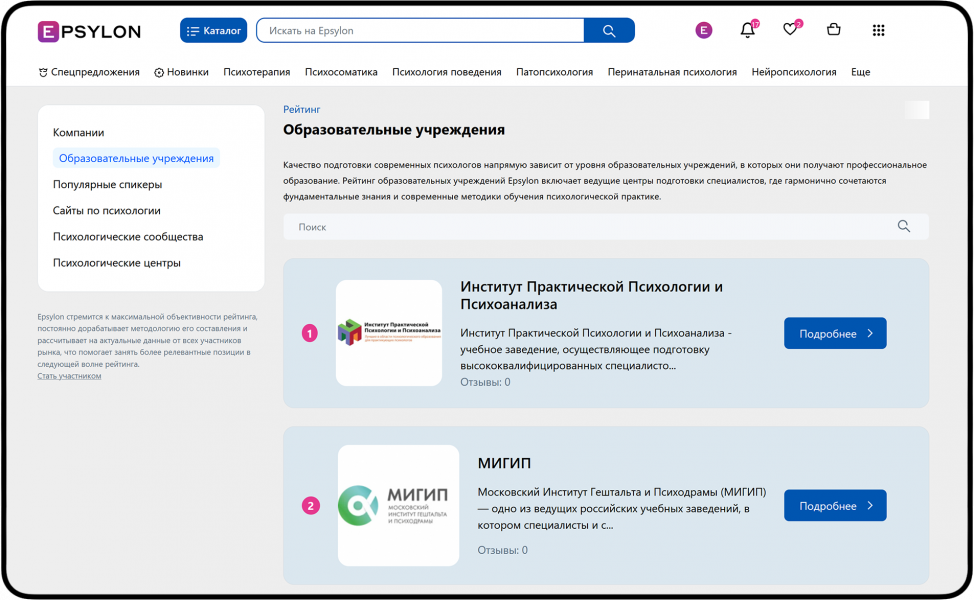Open Психотерапия category
Viewport: 974px width, 600px height.
coord(257,72)
